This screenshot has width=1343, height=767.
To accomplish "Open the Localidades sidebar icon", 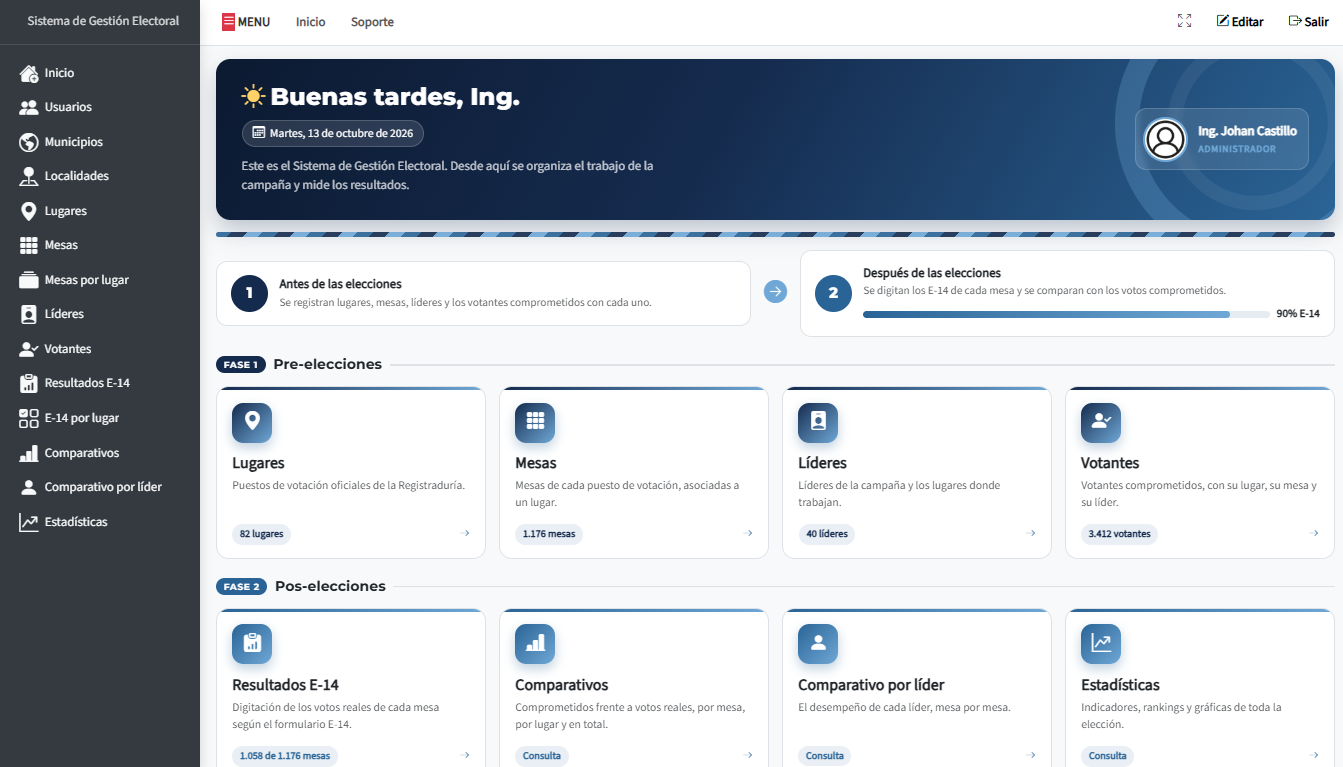I will click(29, 176).
